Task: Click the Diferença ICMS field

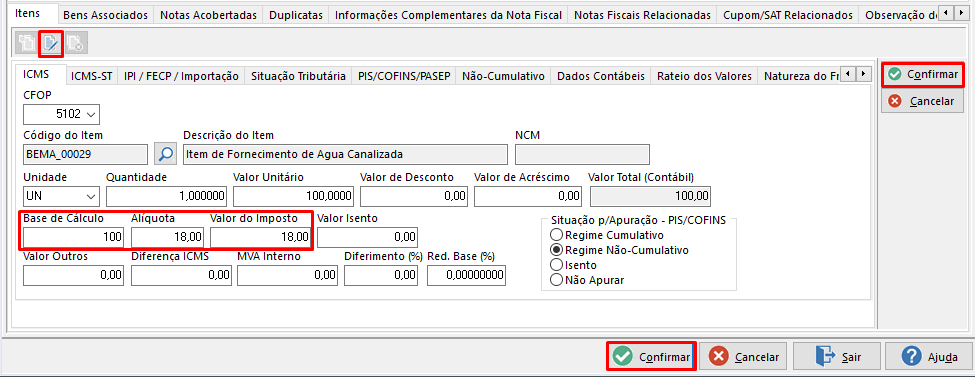Action: (x=182, y=275)
